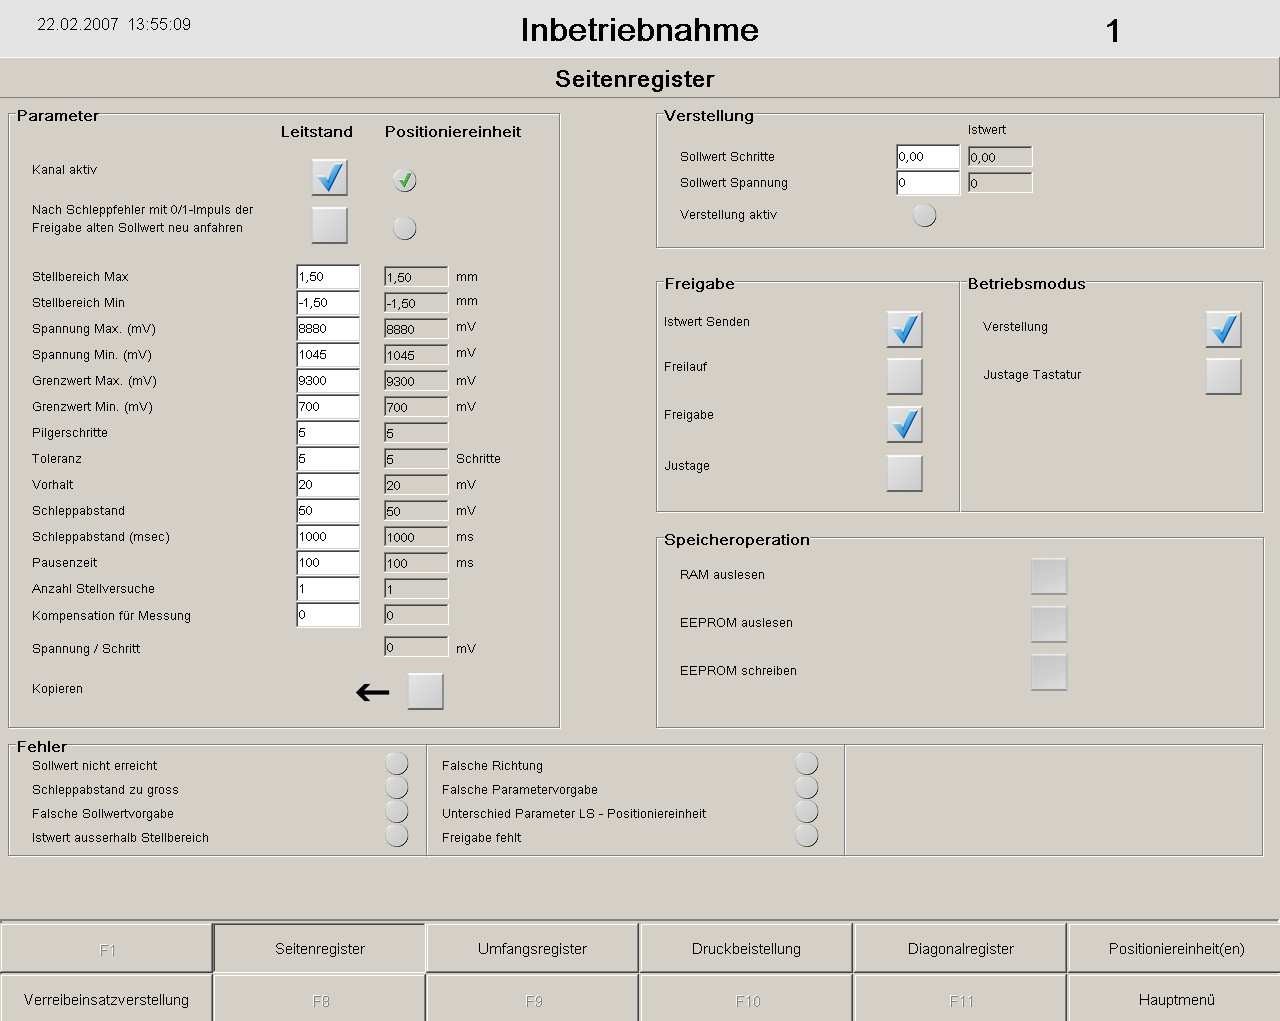Toggle Kanal aktiv Leitstand checkbox

pos(329,177)
